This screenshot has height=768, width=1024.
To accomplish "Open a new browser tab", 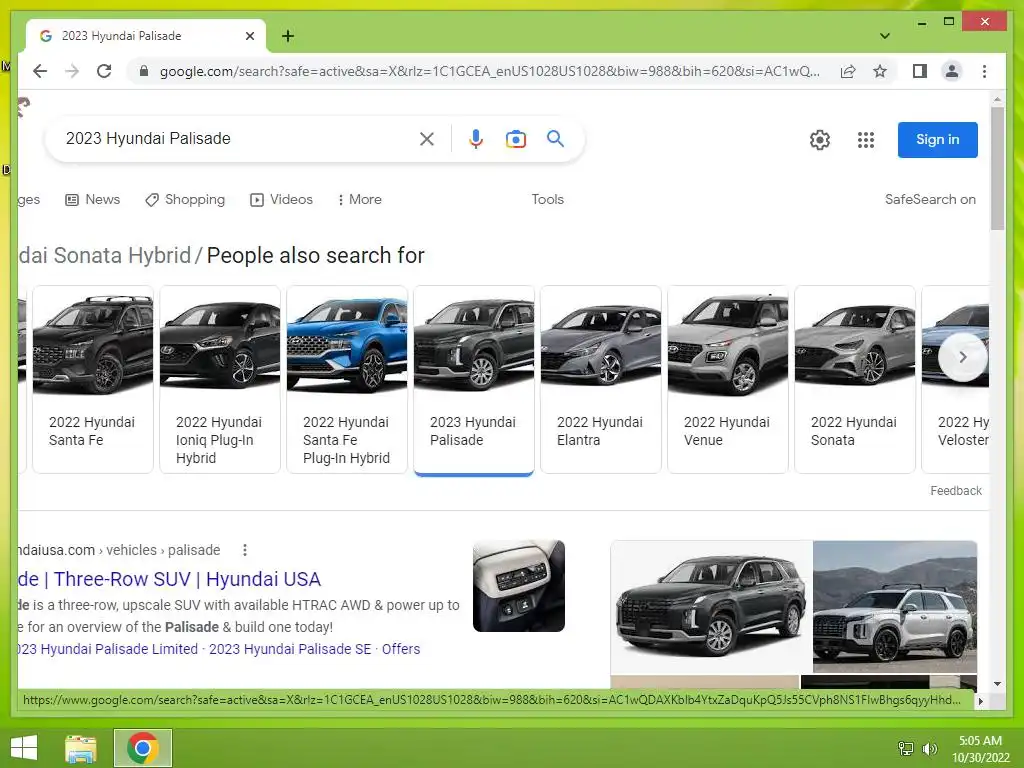I will tap(288, 36).
